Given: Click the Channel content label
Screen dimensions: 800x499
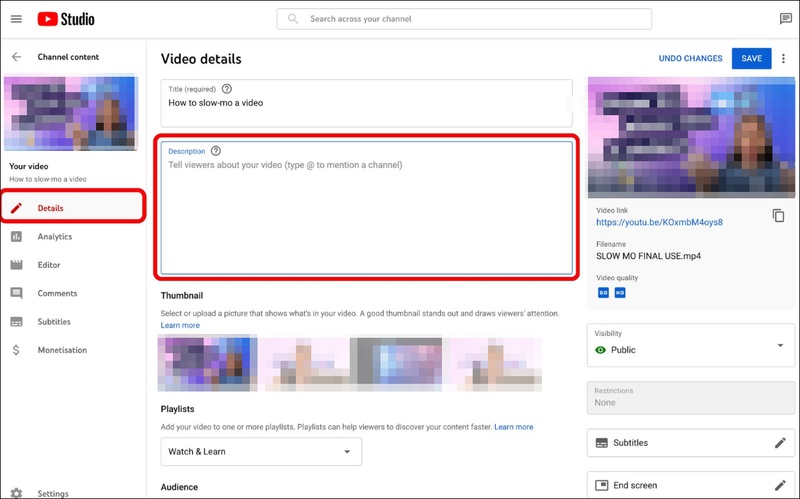Looking at the screenshot, I should pos(68,57).
